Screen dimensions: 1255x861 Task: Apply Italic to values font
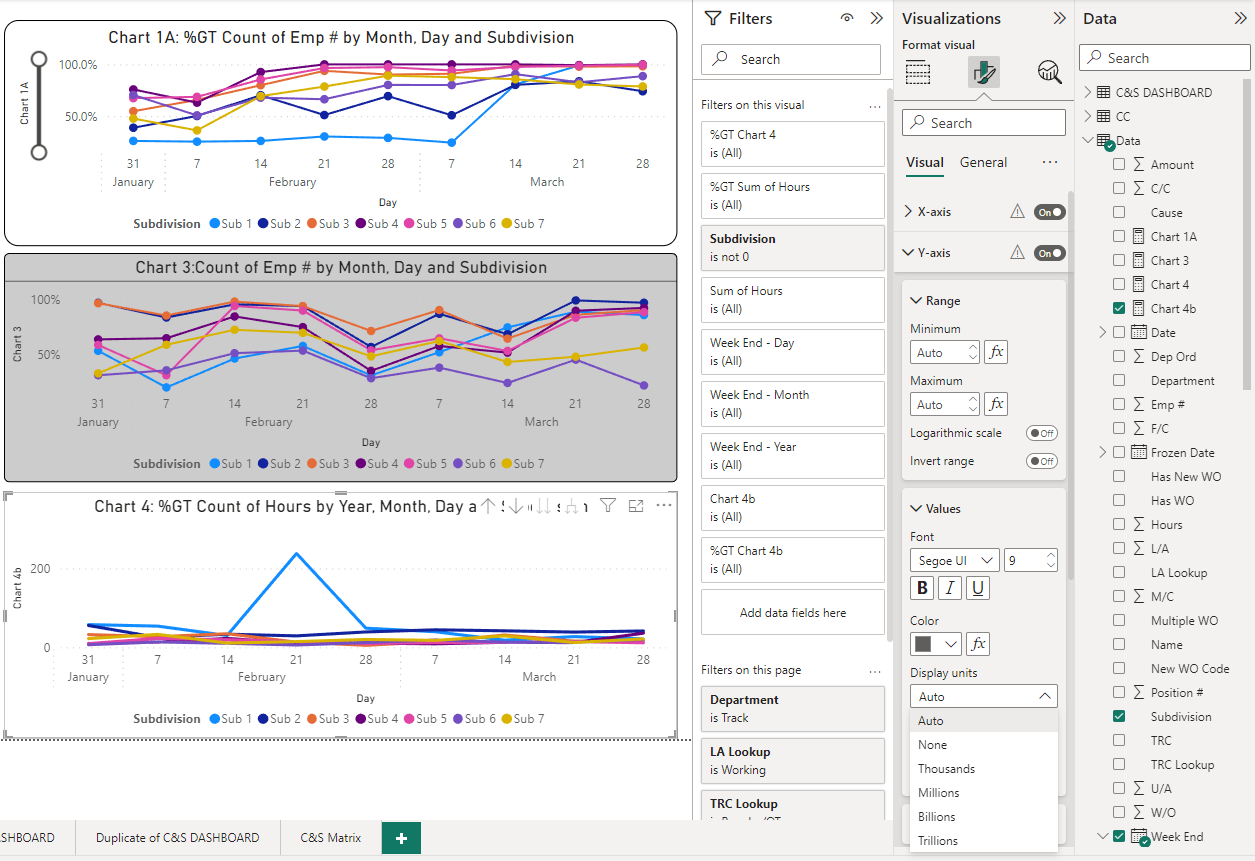[x=950, y=588]
